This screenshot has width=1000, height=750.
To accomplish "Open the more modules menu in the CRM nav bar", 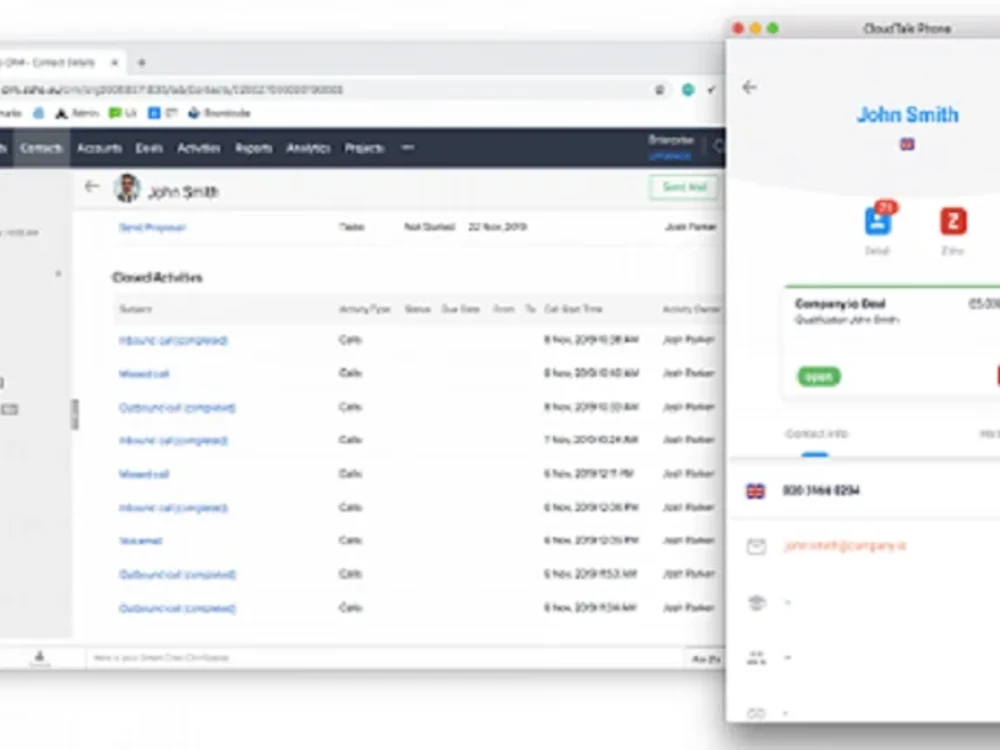I will pos(407,147).
